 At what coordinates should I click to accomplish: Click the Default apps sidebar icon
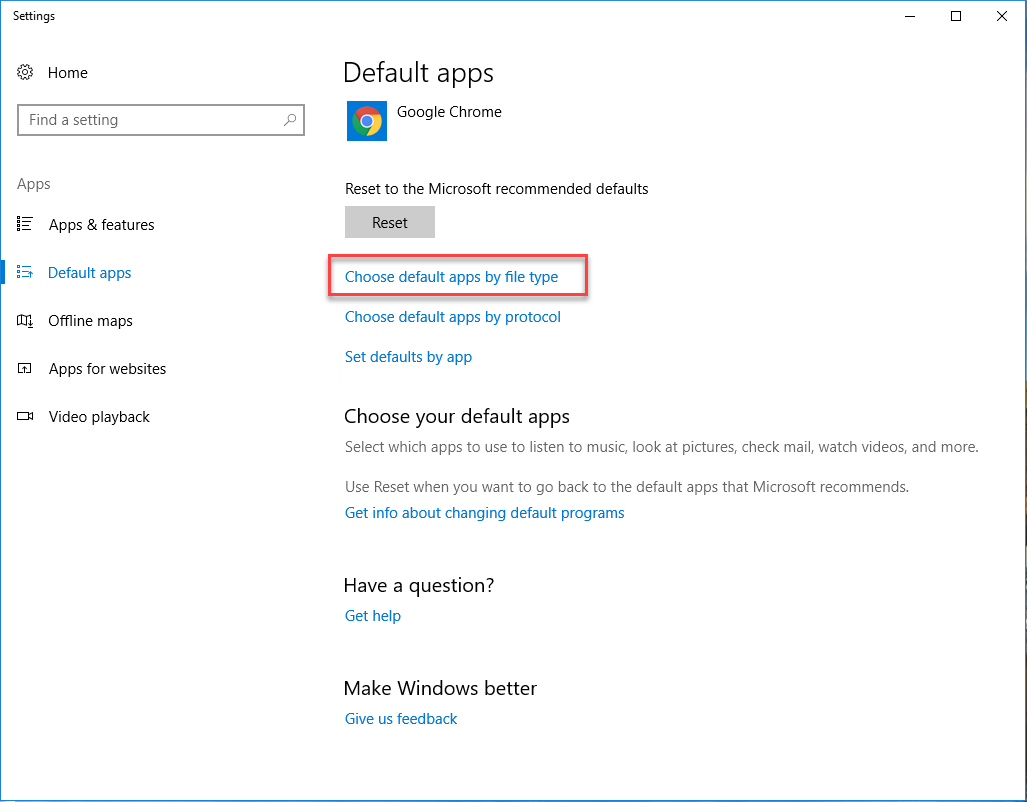[25, 272]
